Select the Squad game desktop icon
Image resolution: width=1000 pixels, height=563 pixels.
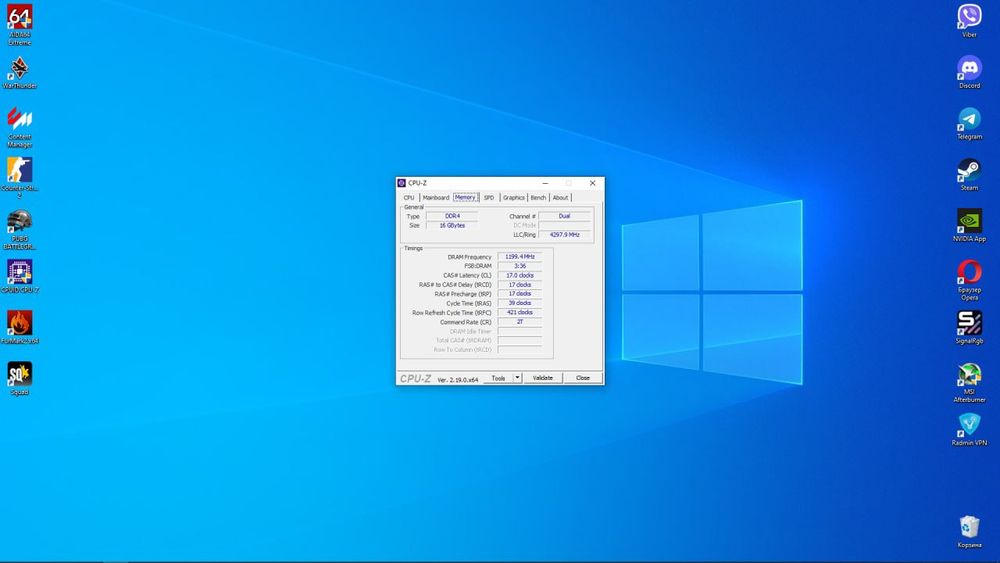click(x=19, y=378)
